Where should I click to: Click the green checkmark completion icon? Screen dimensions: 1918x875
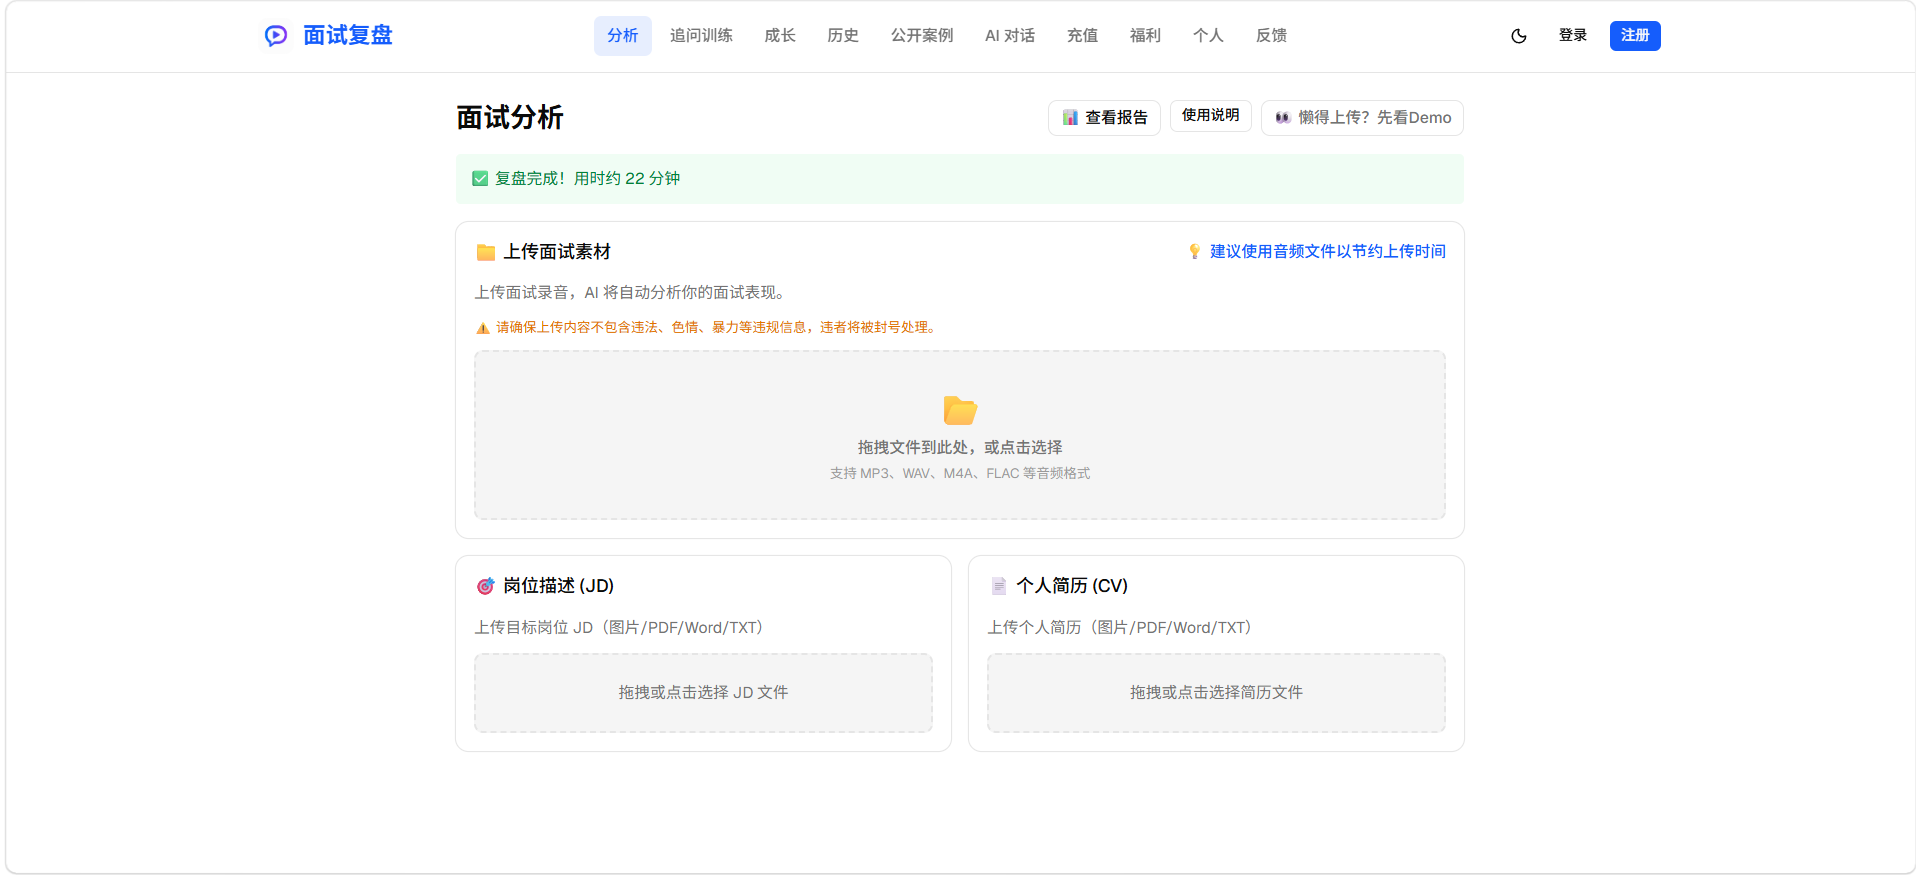[480, 179]
